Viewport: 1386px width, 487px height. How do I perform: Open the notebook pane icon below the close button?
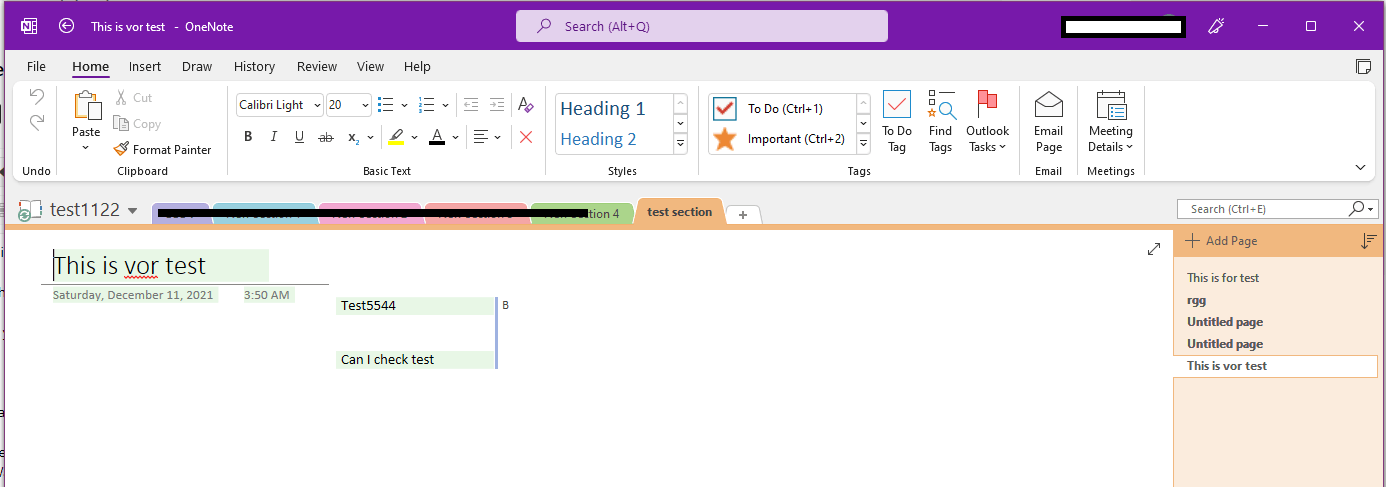[x=1362, y=67]
